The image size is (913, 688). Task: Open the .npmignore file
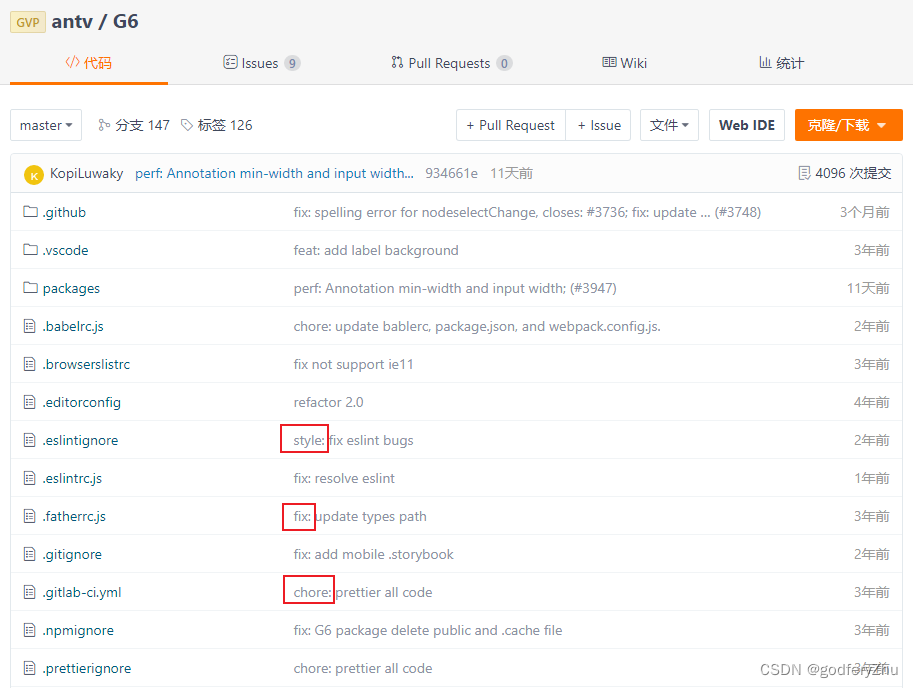click(x=78, y=630)
